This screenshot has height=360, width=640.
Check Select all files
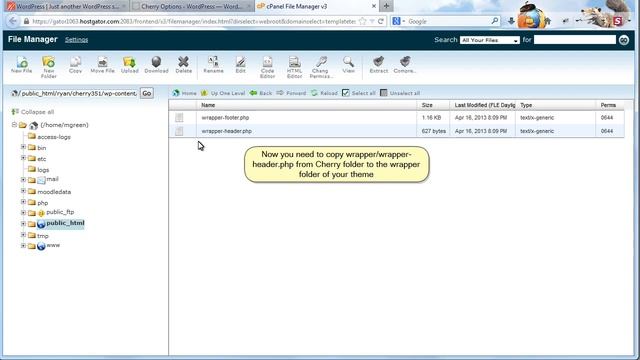[359, 93]
